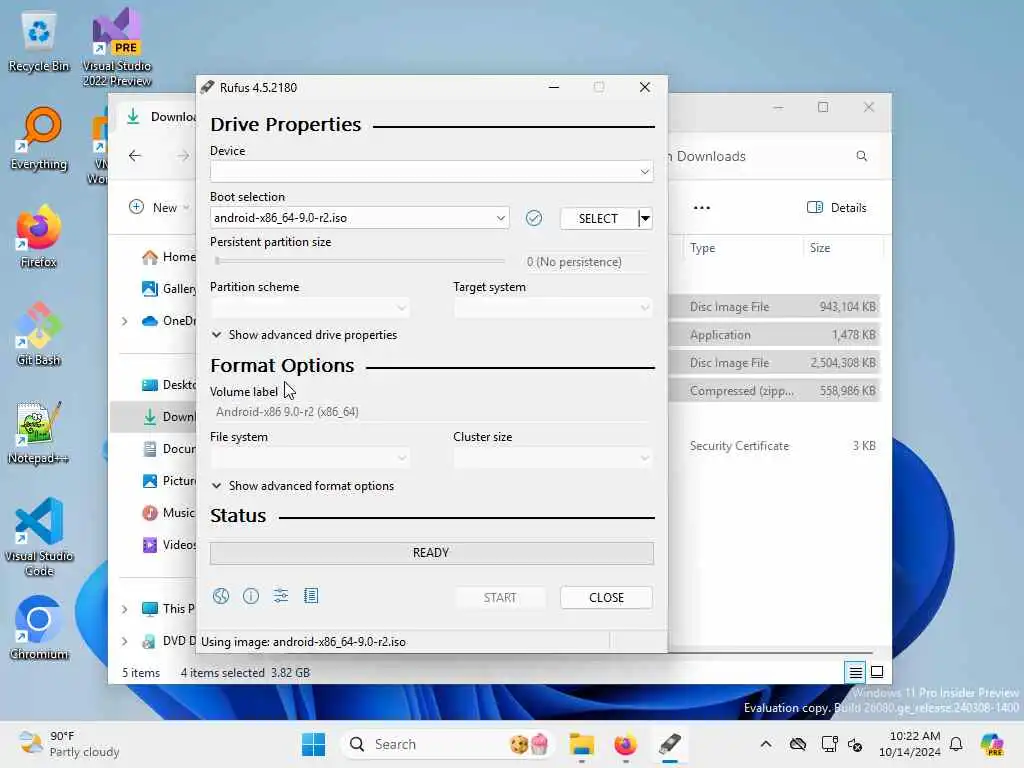1024x768 pixels.
Task: Open Everything desktop icon
Action: (39, 139)
